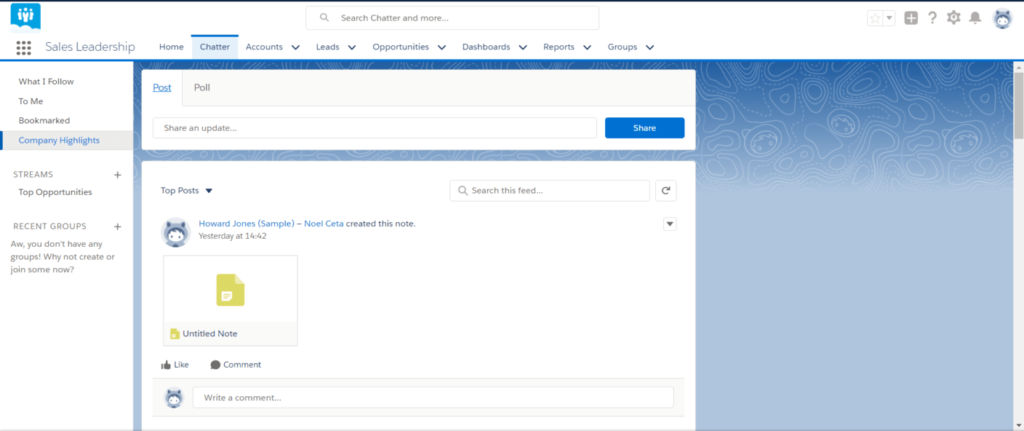Open the App Launcher grid icon

[24, 47]
